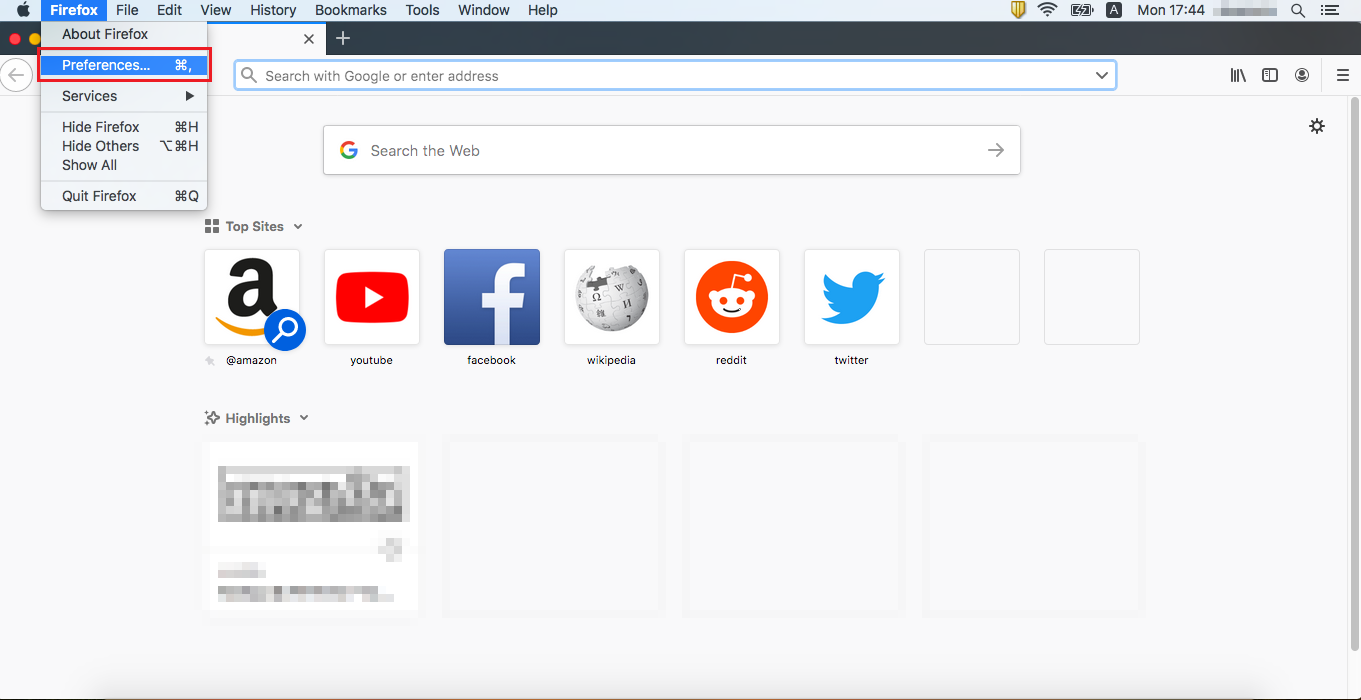
Task: Open new tab settings via gear icon
Action: (1317, 126)
